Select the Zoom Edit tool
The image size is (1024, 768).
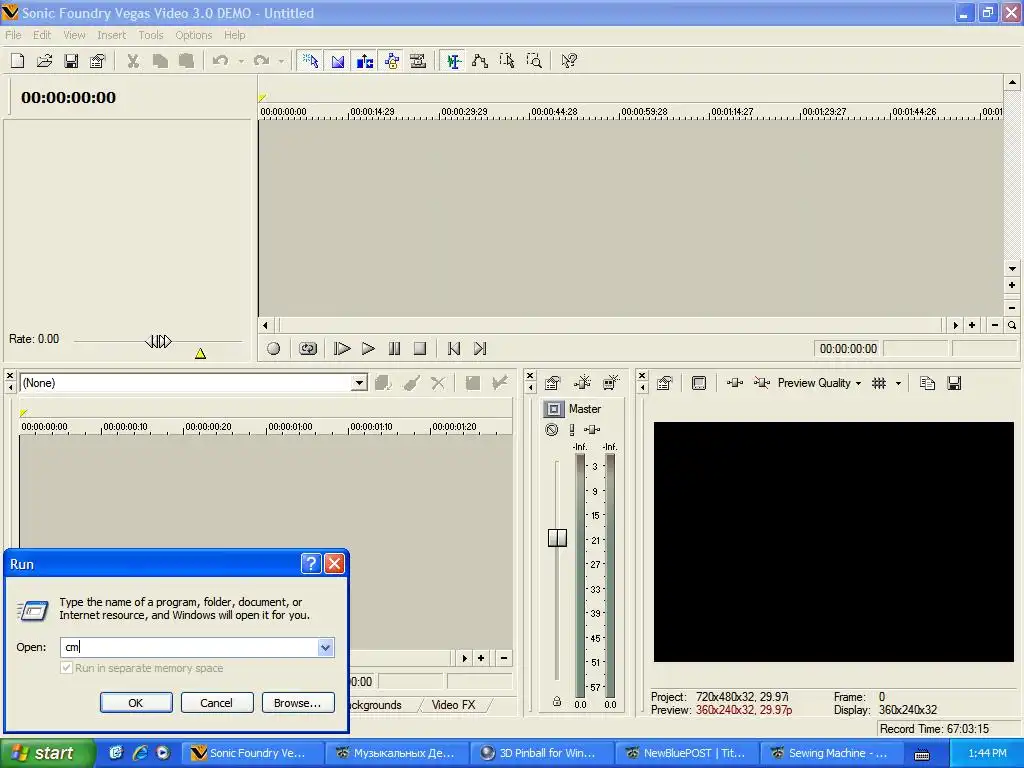(534, 61)
